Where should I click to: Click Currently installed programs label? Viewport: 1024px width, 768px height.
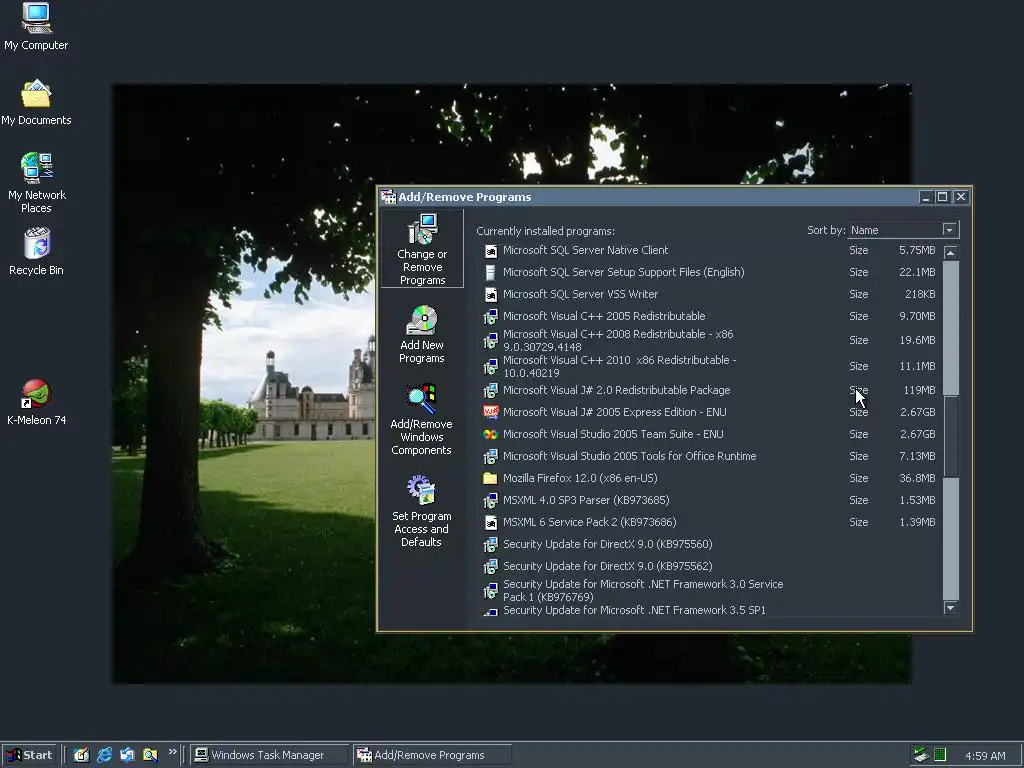point(545,231)
